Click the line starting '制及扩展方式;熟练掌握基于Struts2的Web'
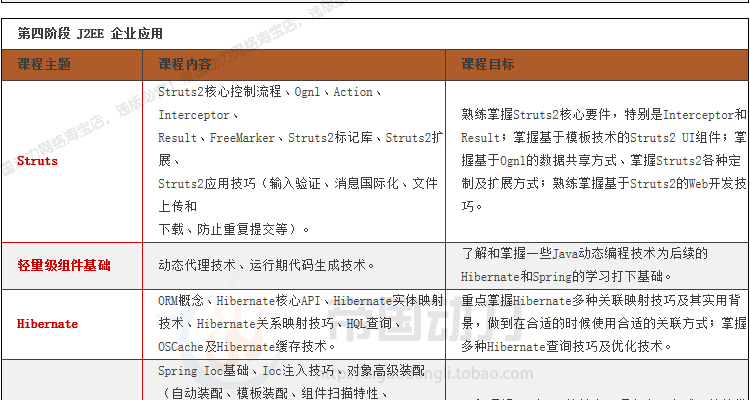750x400 pixels. [604, 184]
